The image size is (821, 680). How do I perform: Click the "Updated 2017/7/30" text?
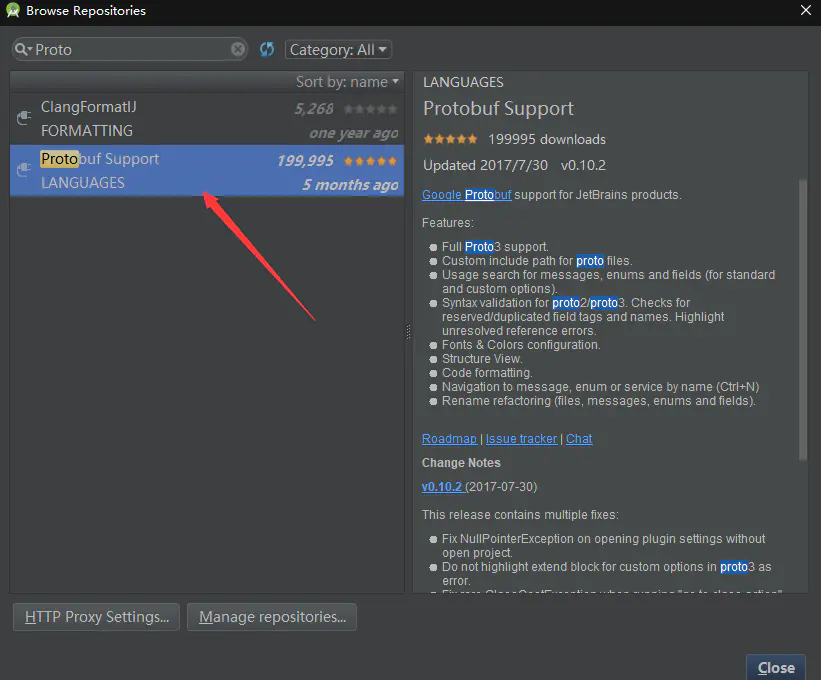click(485, 165)
